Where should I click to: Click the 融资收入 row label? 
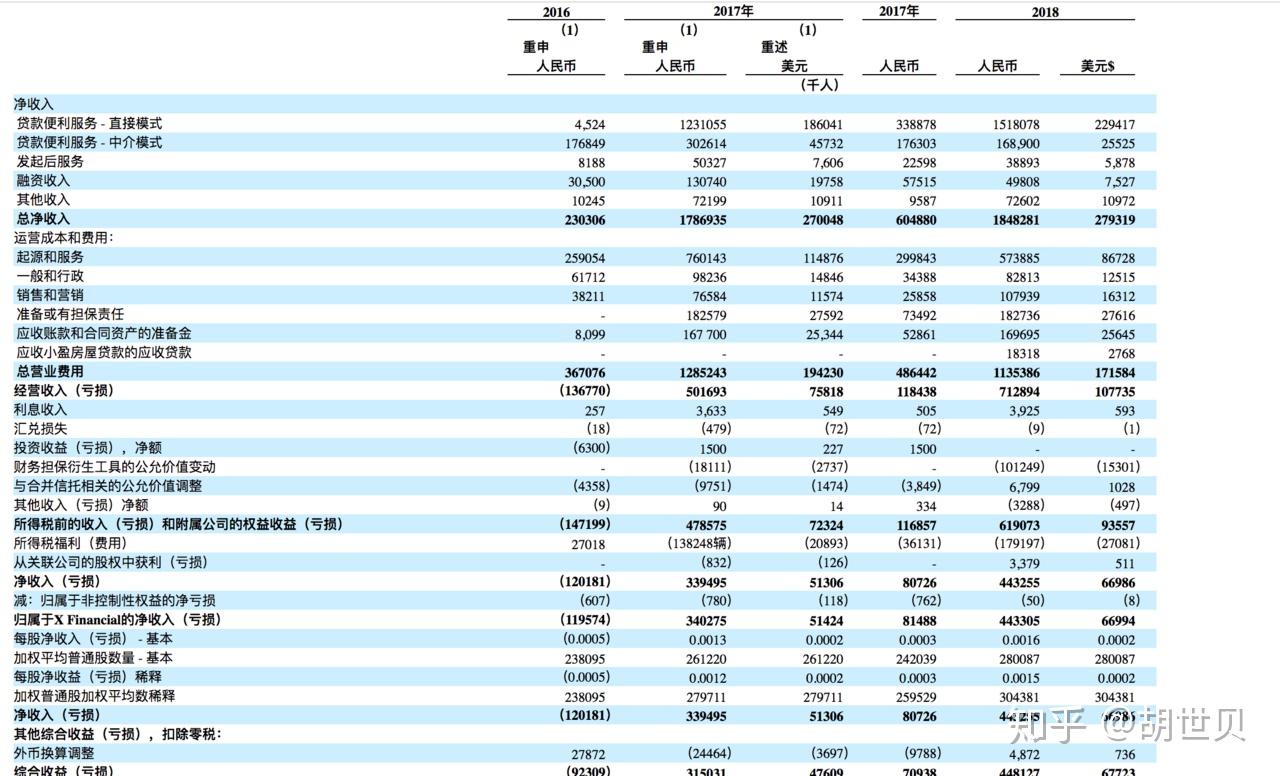(x=45, y=180)
